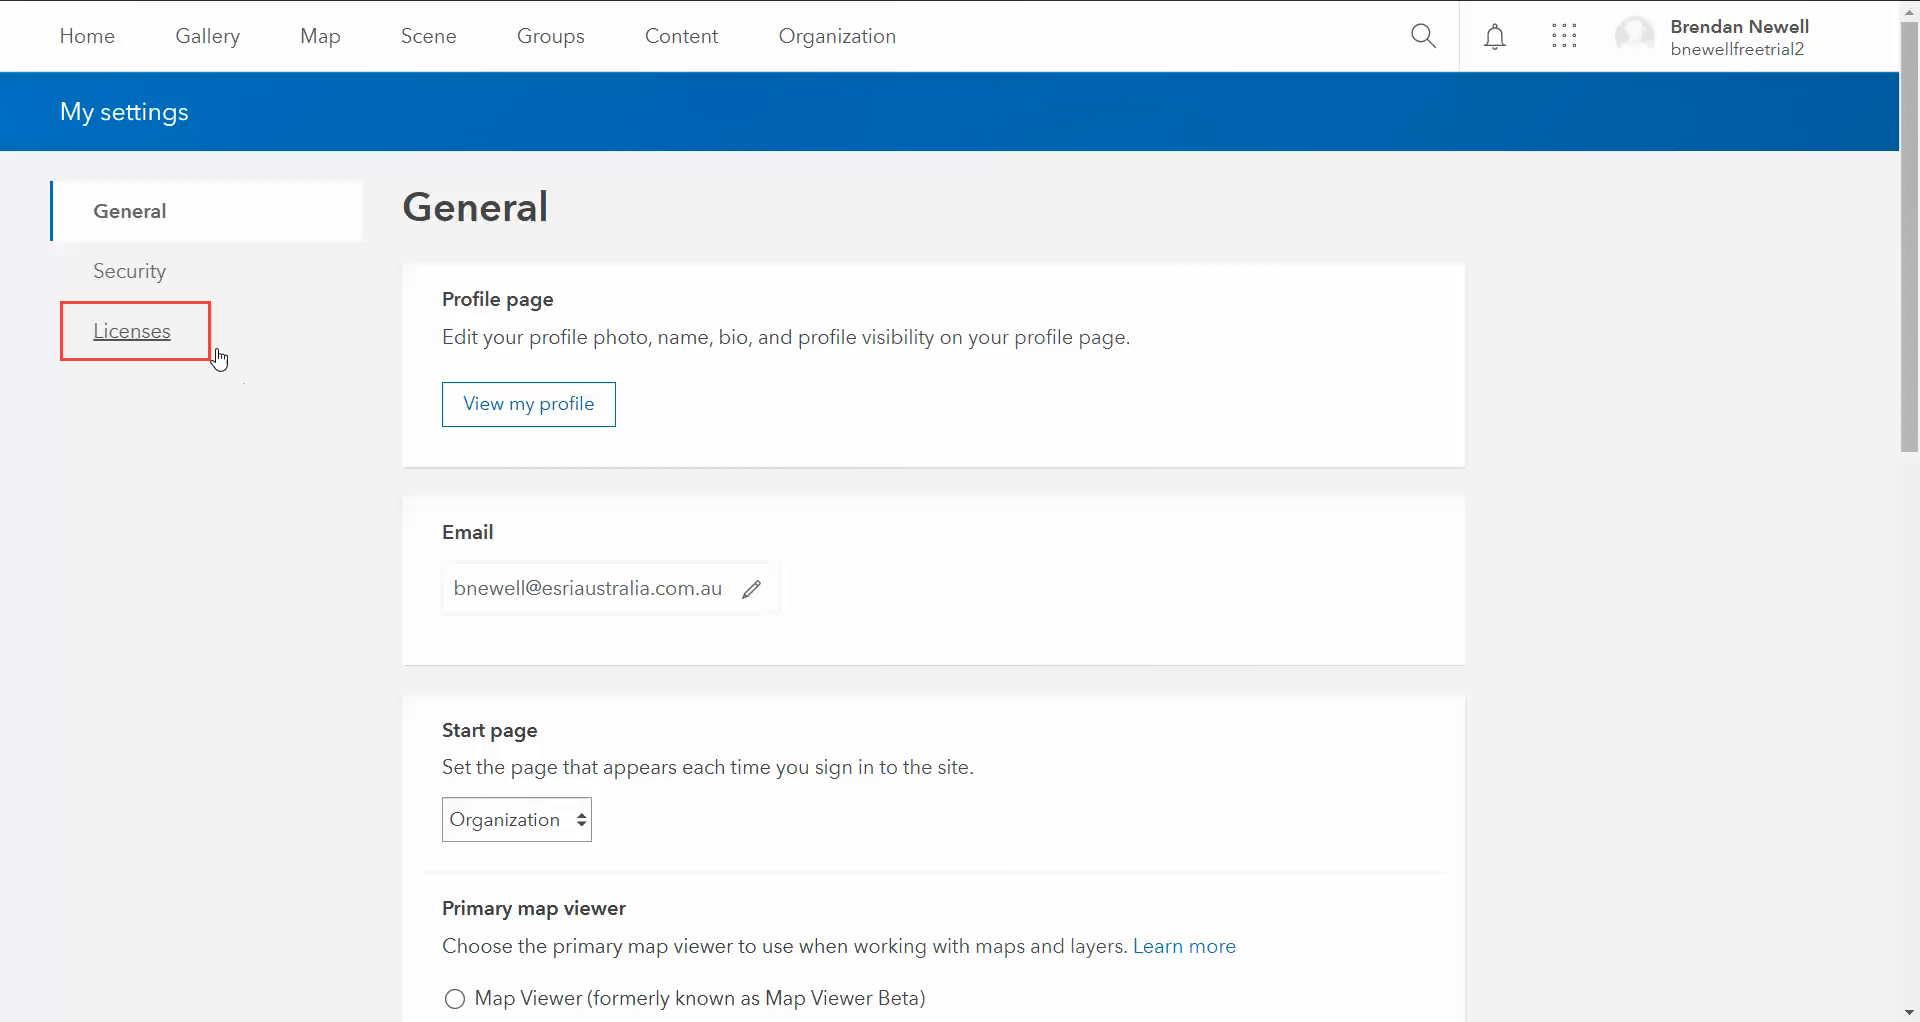The width and height of the screenshot is (1920, 1022).
Task: Go to Home in navigation bar
Action: (87, 36)
